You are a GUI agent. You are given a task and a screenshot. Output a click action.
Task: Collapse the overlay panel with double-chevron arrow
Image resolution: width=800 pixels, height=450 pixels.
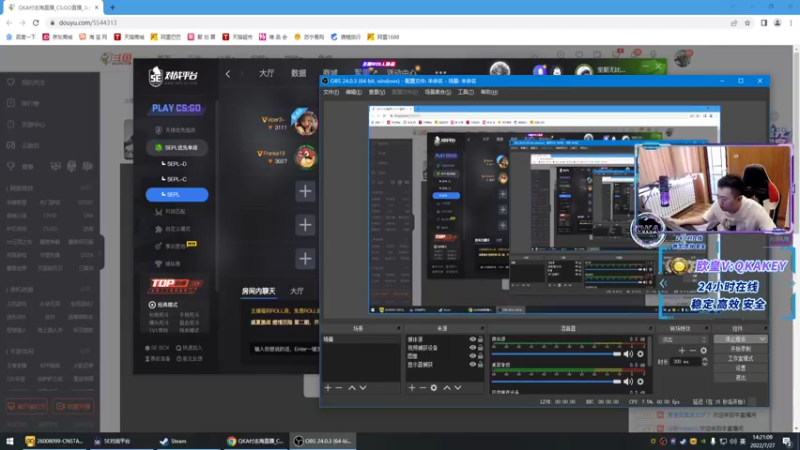click(663, 283)
